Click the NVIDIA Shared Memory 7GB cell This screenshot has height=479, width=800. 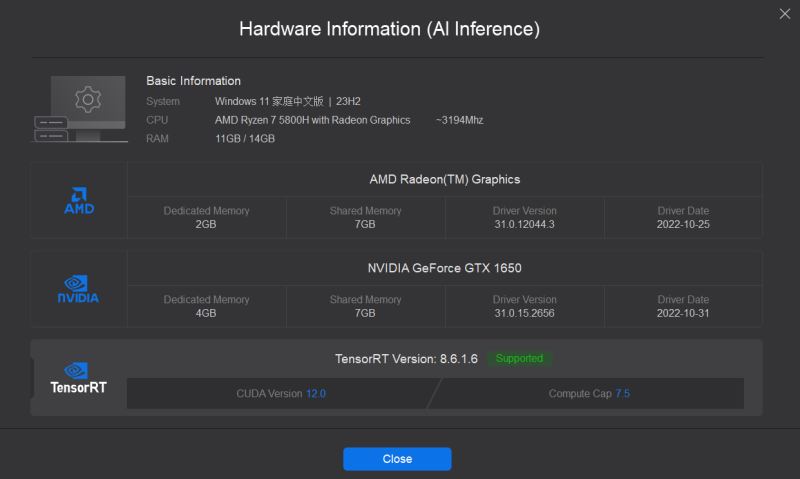pyautogui.click(x=365, y=307)
